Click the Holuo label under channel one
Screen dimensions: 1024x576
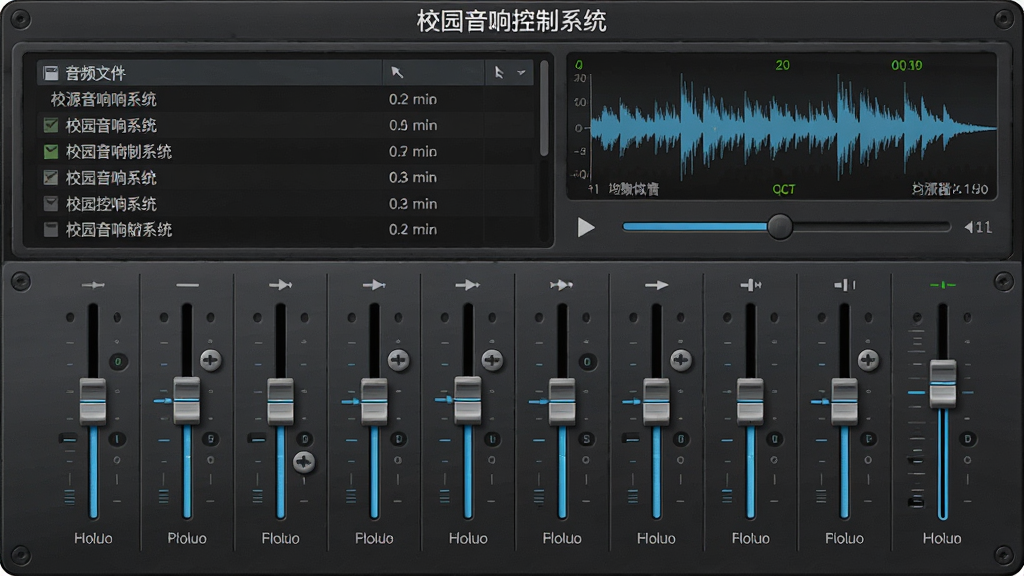tap(93, 538)
